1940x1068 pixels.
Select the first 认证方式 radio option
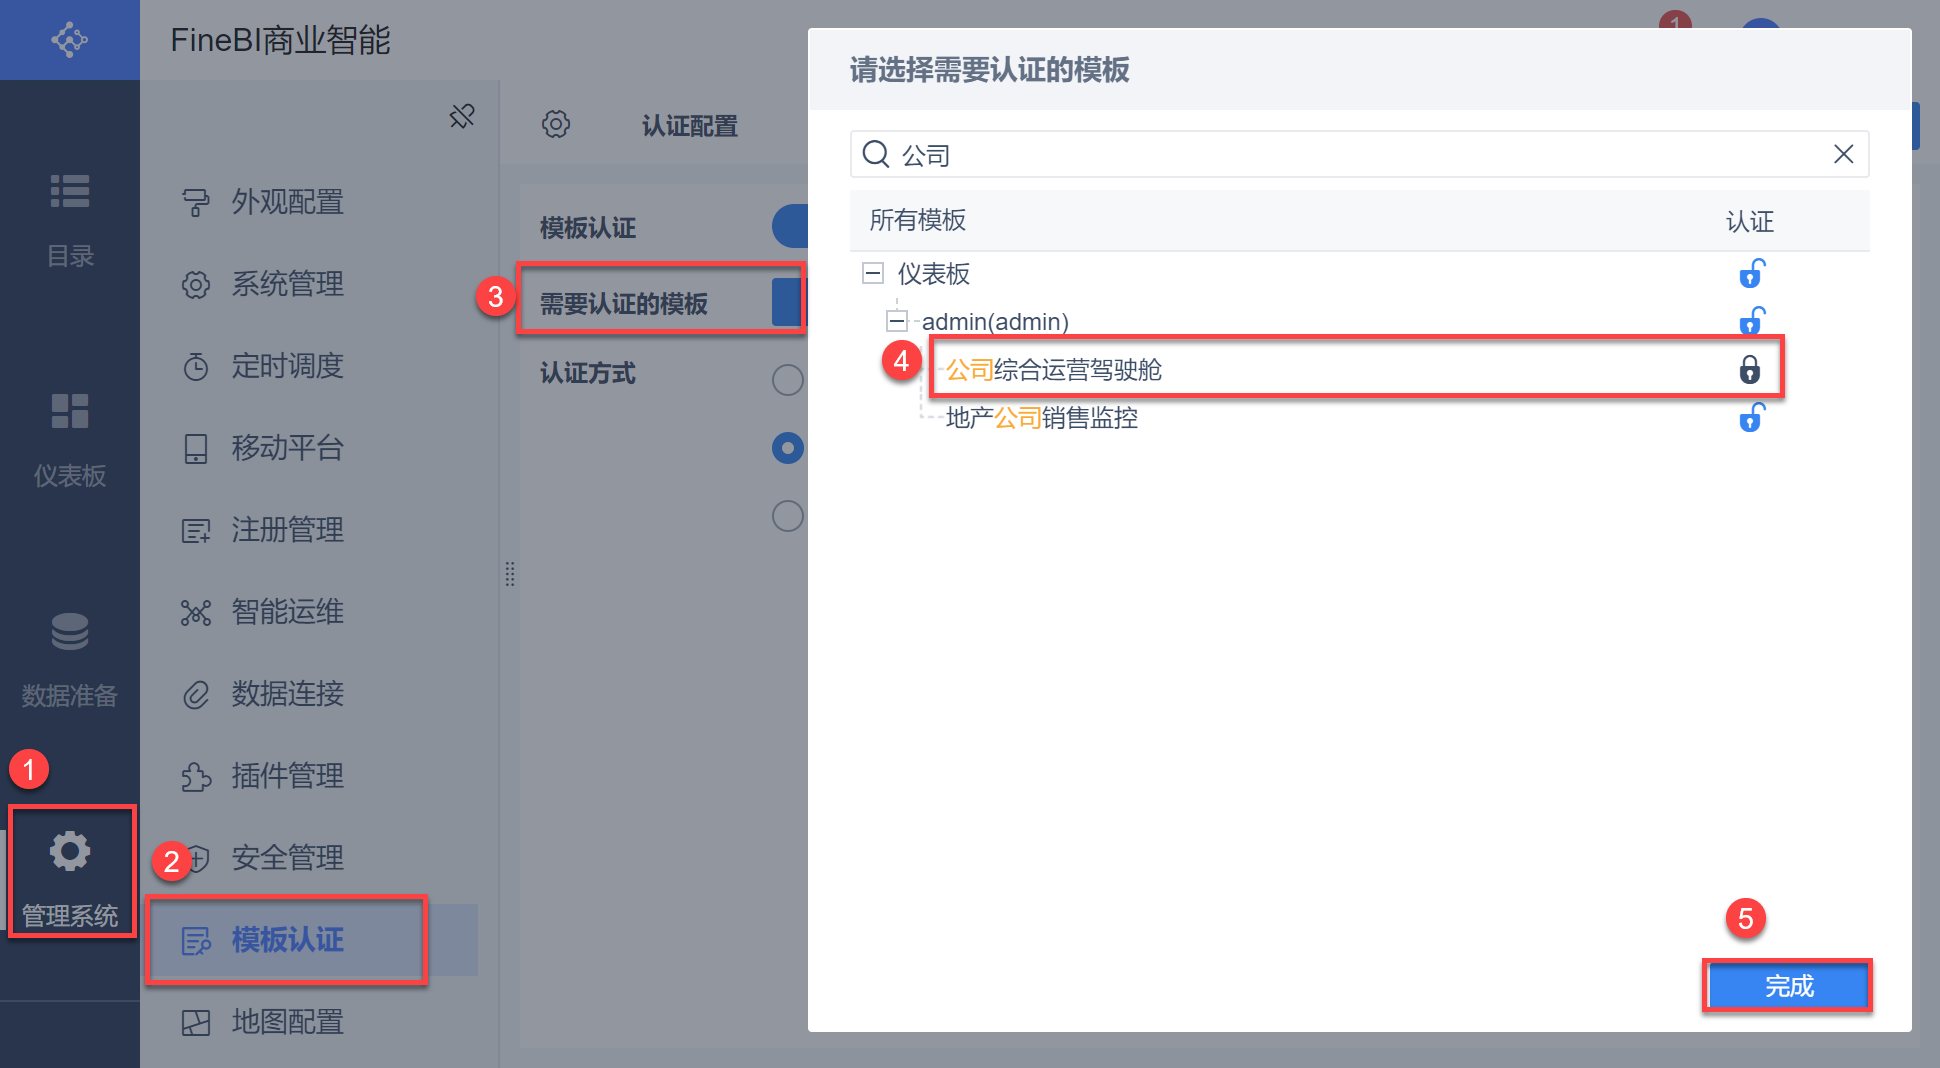788,380
